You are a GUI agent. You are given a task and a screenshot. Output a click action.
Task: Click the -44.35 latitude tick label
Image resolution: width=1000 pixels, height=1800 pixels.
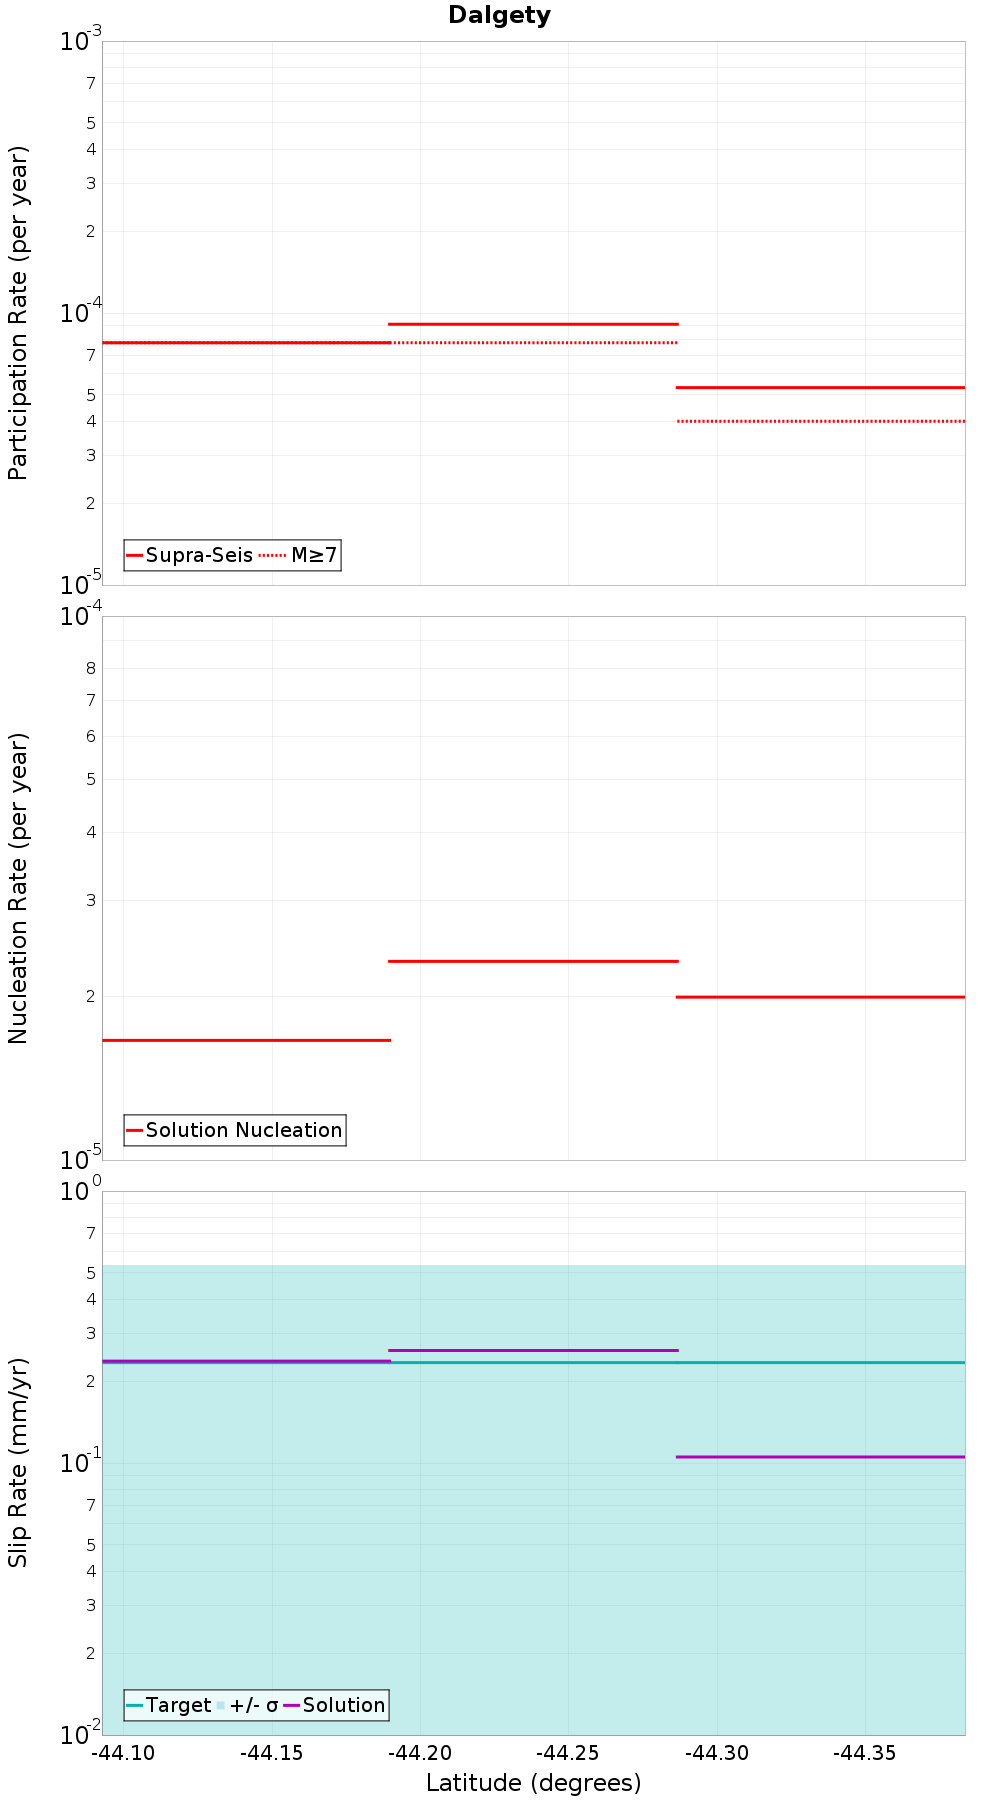tap(864, 1753)
